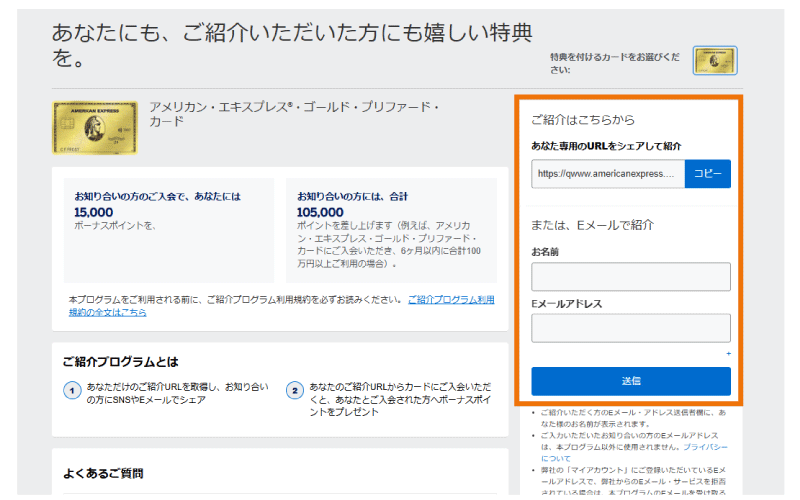Click the お知り合いの方のご入会で、あなたには text
800x500 pixels.
157,196
